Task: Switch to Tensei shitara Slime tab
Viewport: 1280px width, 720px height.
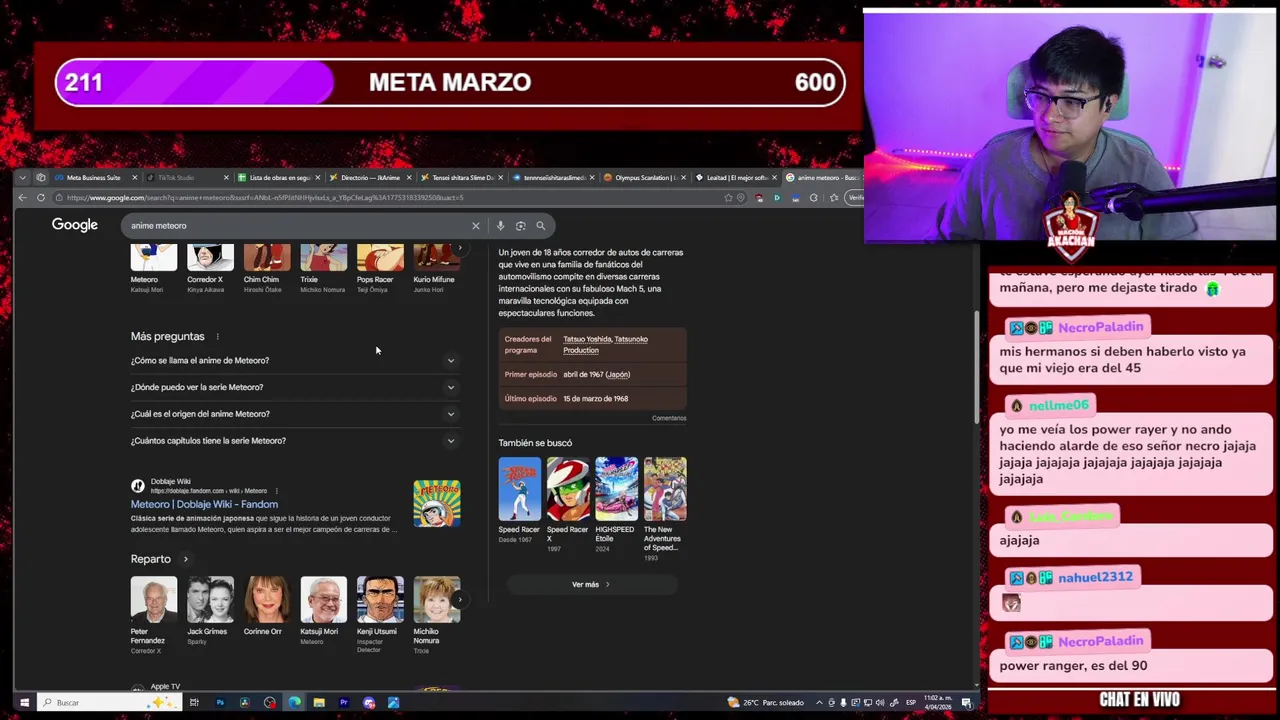Action: (462, 178)
